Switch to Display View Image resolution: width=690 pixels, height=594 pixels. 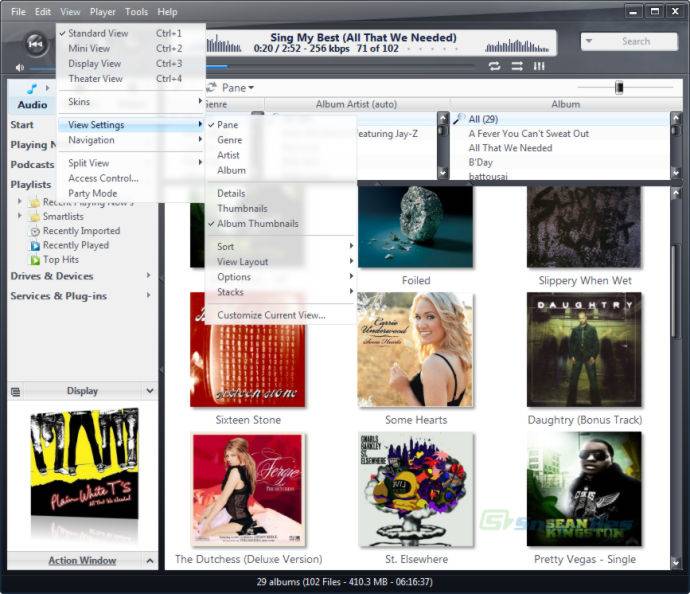[130, 64]
